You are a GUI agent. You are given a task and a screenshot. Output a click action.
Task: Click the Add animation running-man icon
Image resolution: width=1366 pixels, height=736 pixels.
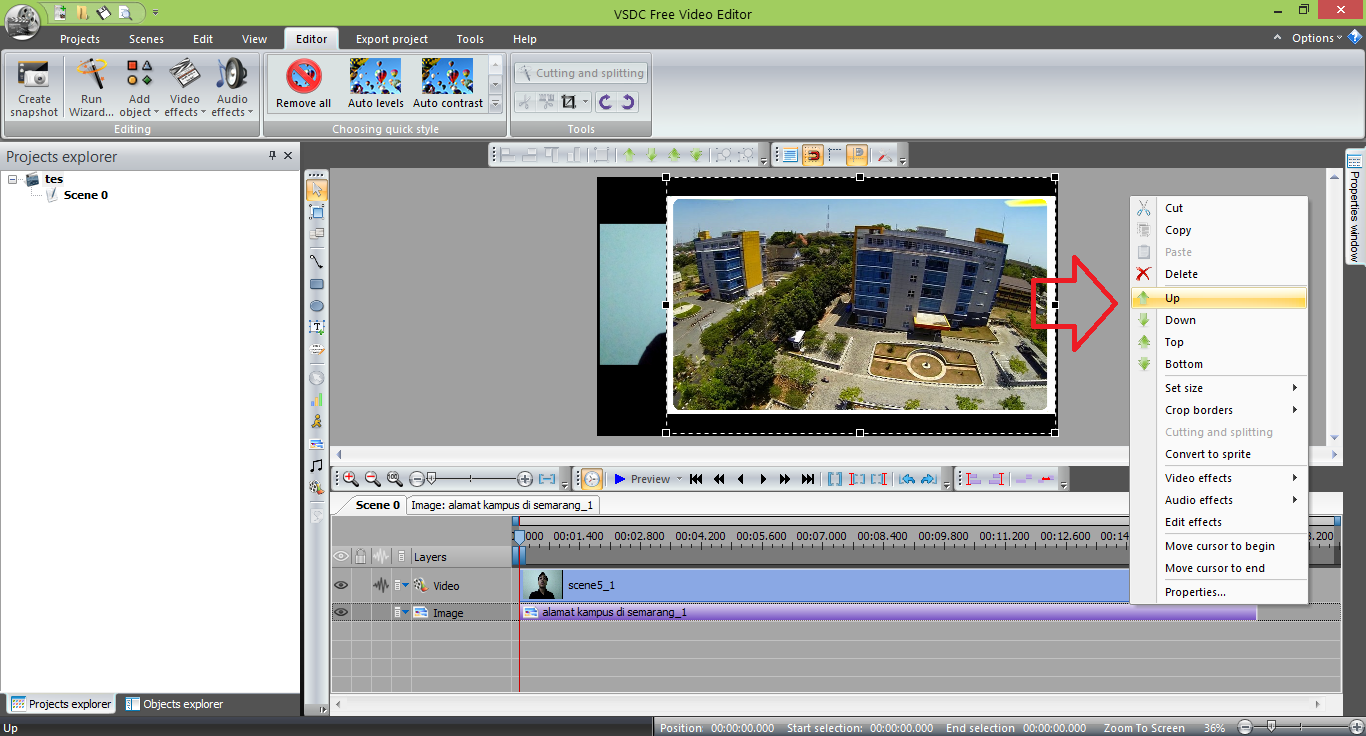pos(317,422)
